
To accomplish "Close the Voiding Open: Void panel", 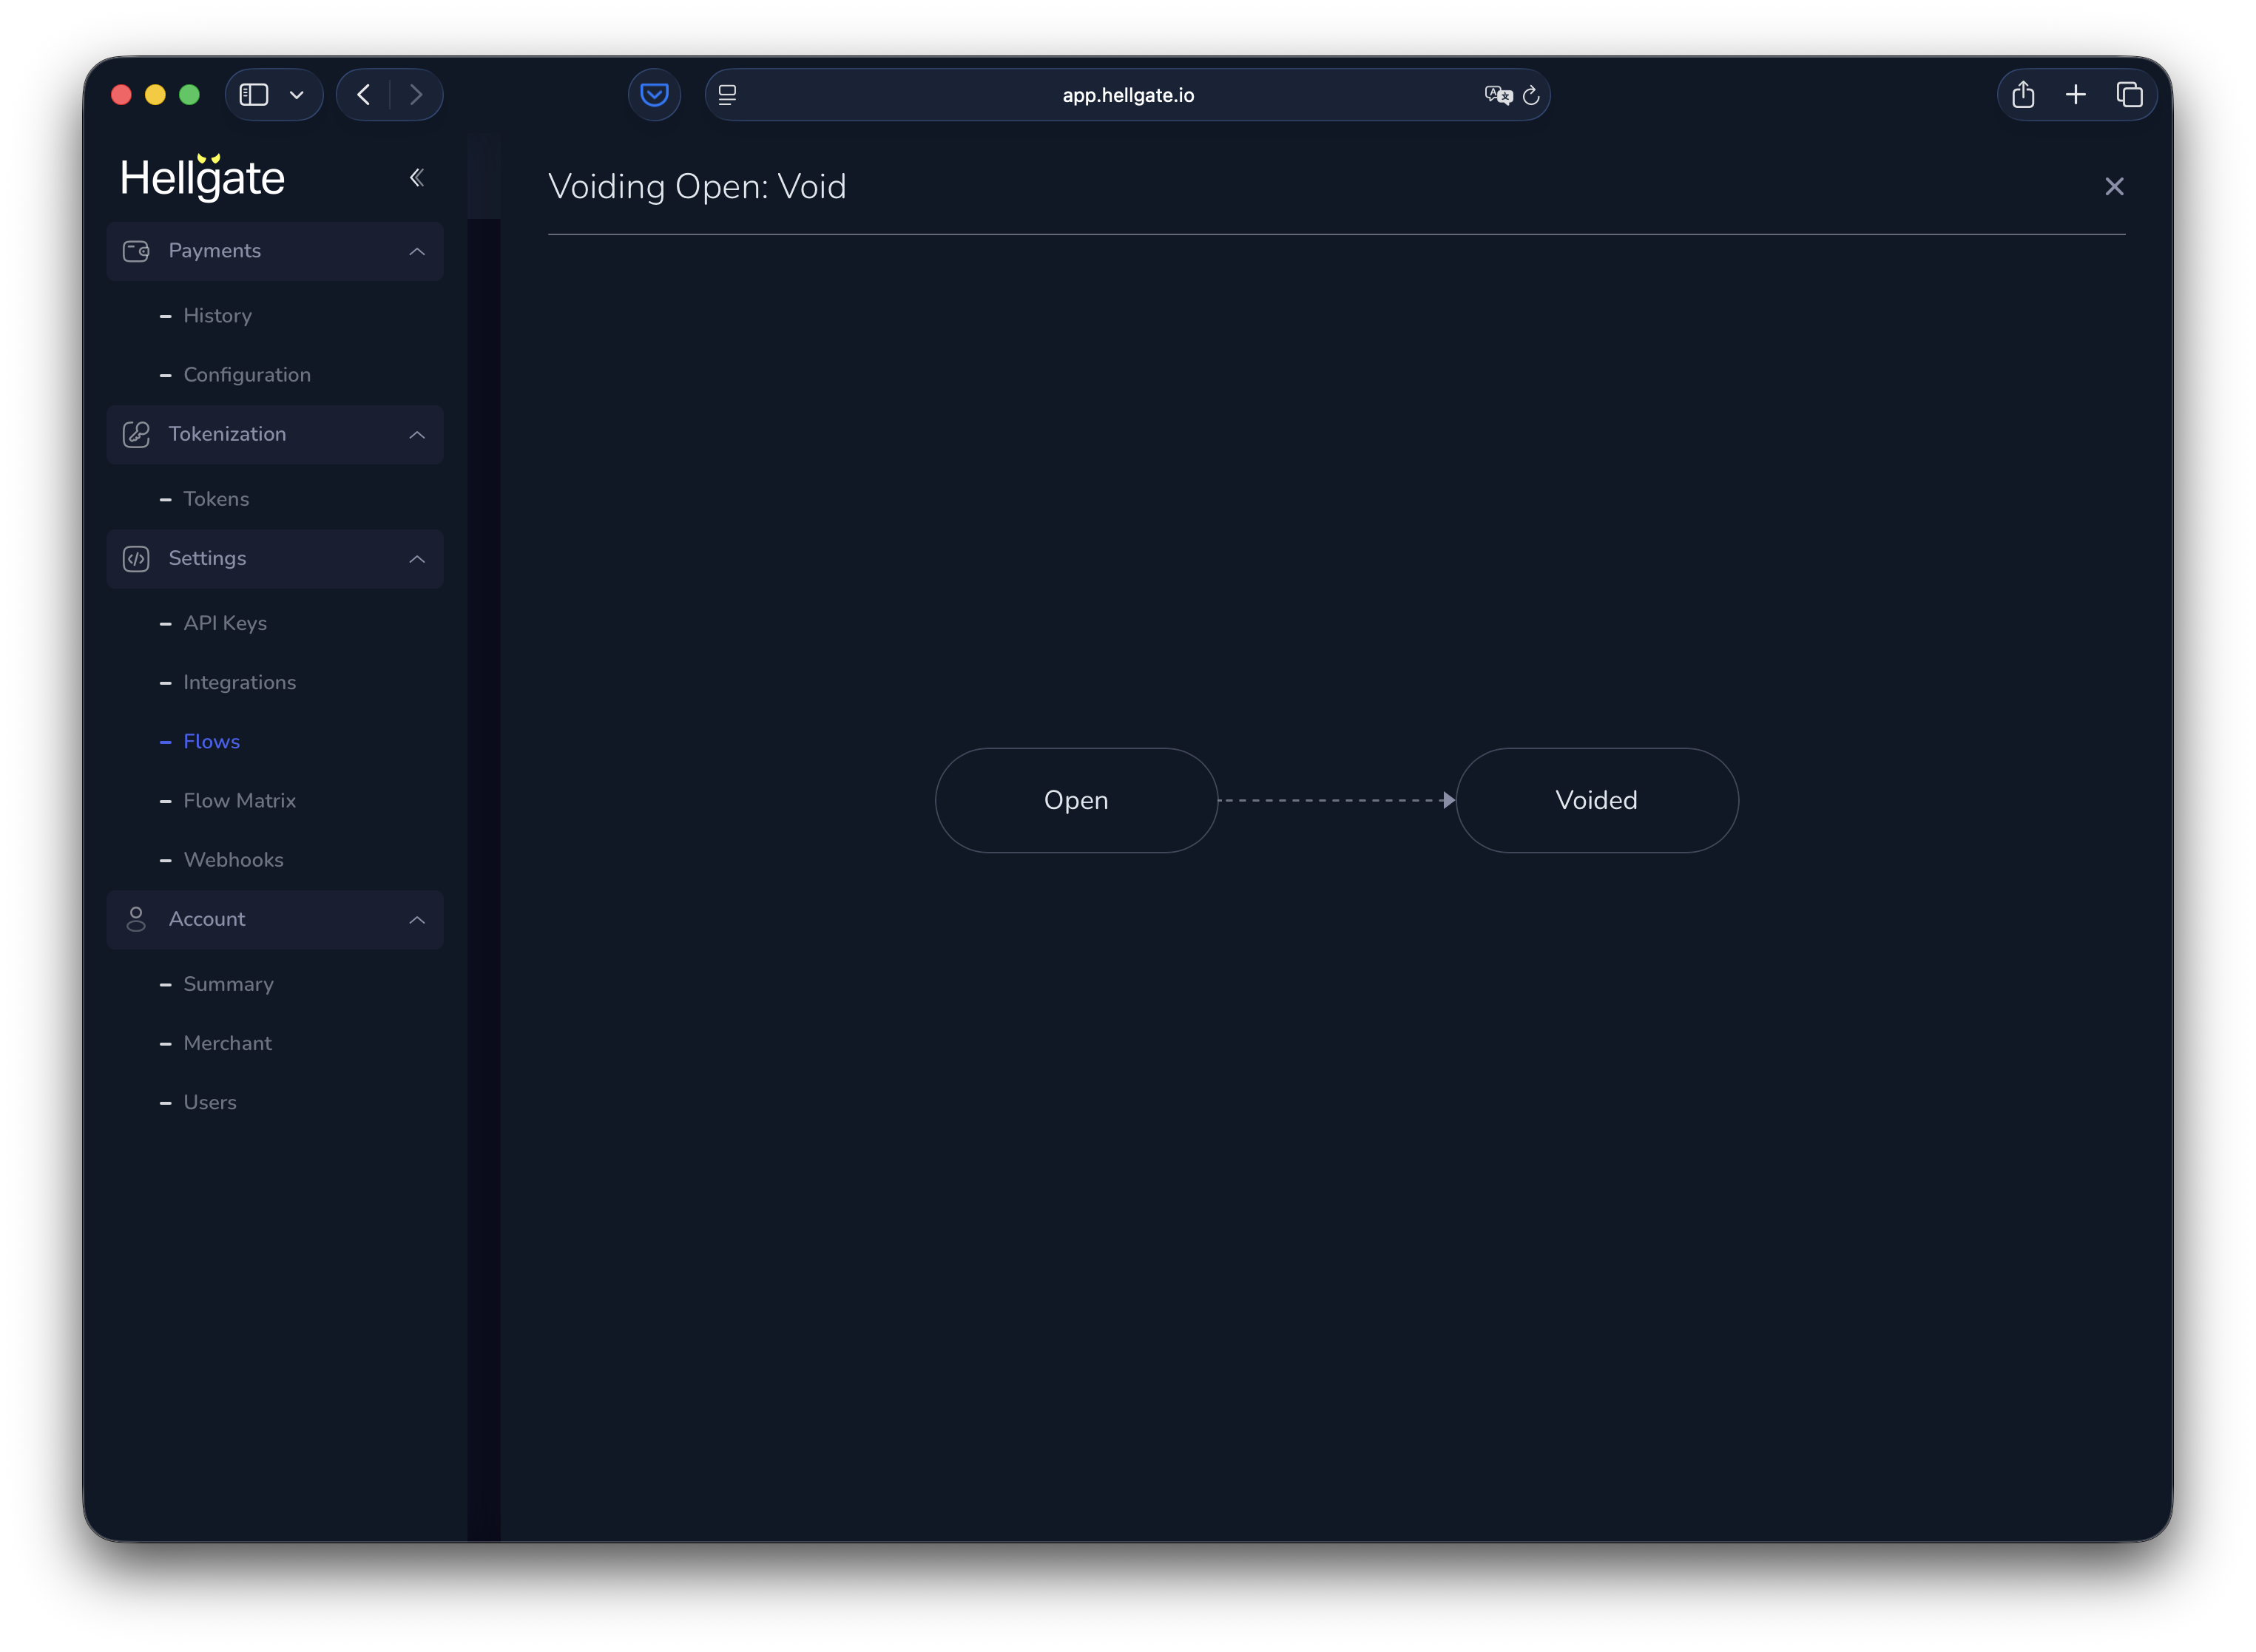I will point(2113,187).
